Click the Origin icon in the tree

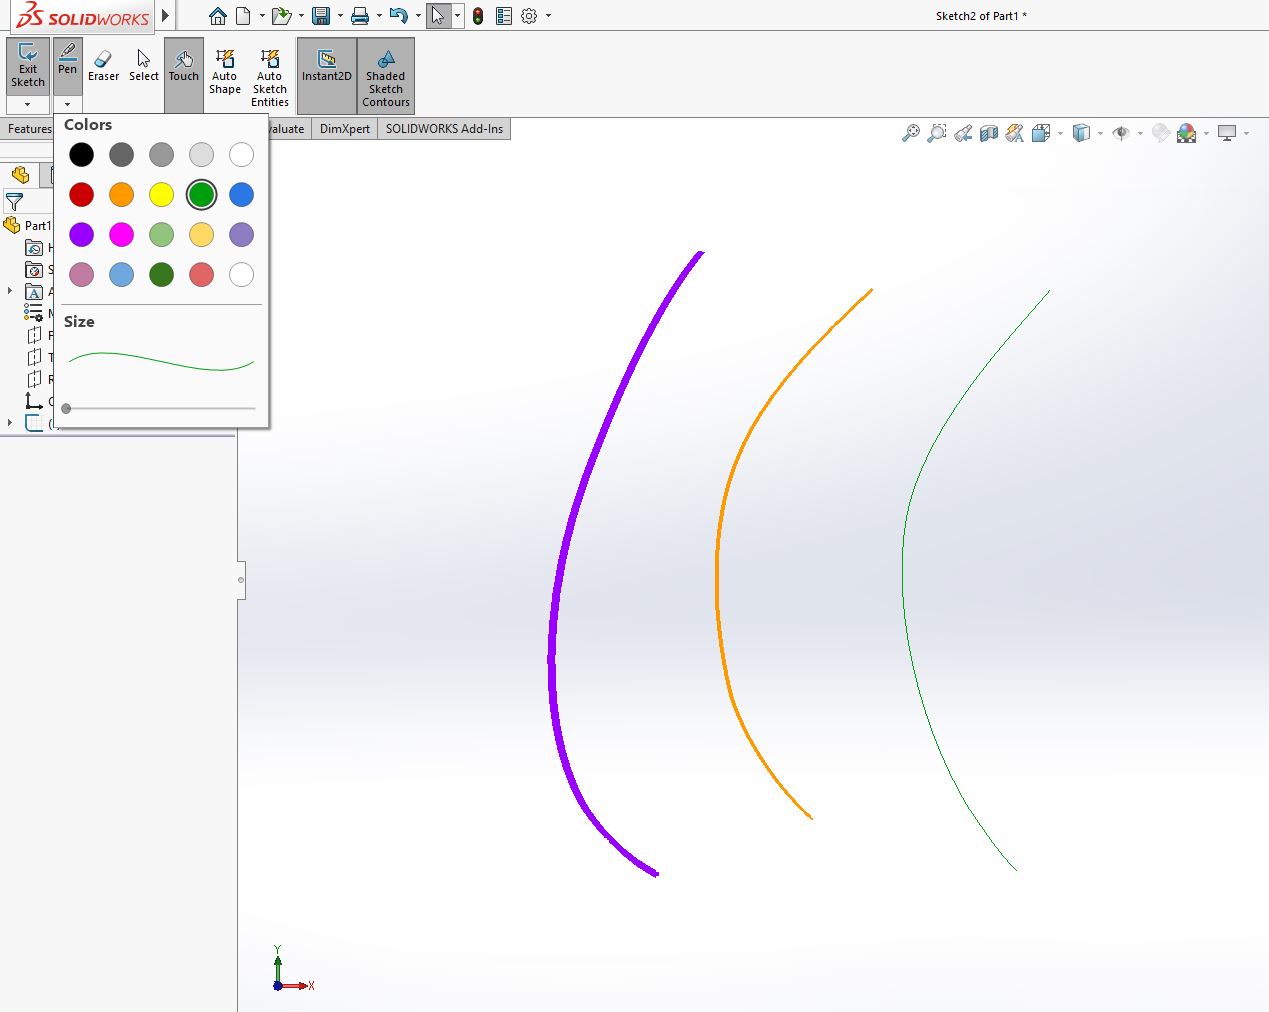pyautogui.click(x=34, y=401)
